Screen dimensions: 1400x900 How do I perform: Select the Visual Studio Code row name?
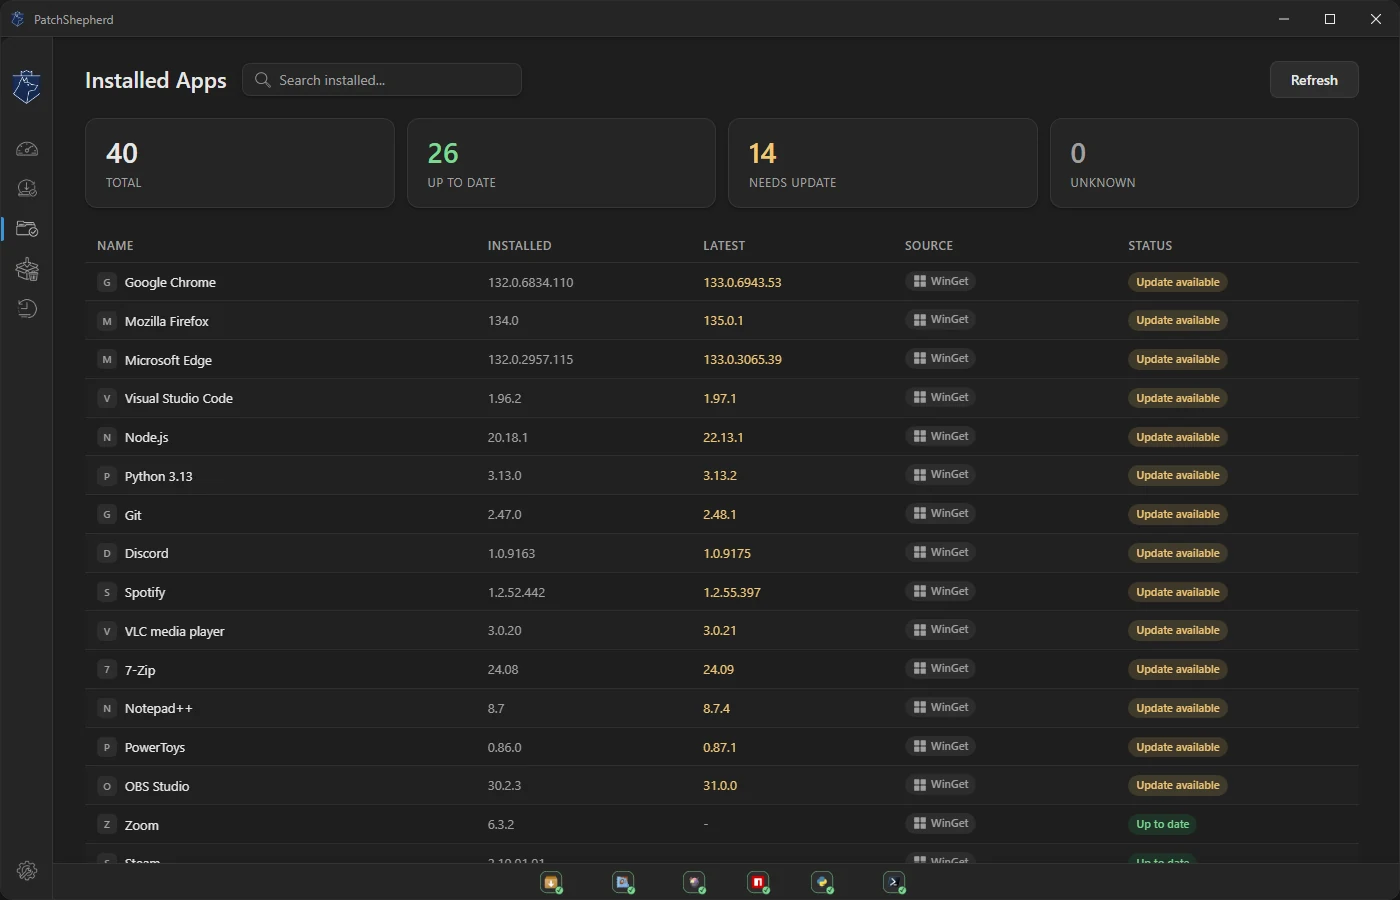click(x=179, y=398)
